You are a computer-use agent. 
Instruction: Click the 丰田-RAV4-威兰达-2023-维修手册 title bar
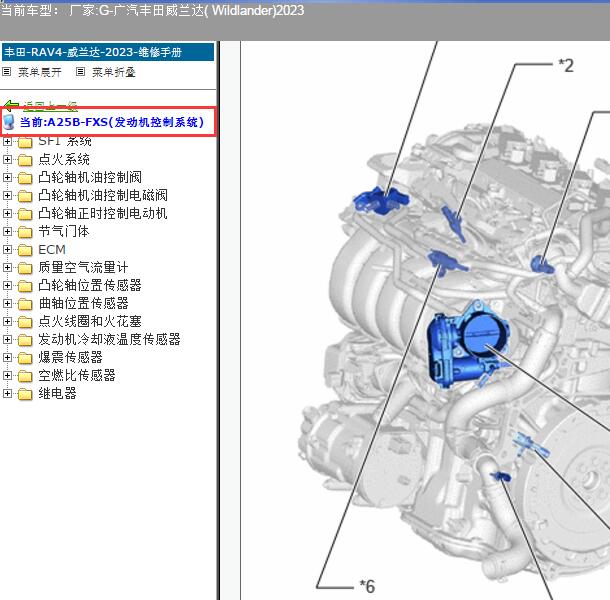pyautogui.click(x=108, y=52)
